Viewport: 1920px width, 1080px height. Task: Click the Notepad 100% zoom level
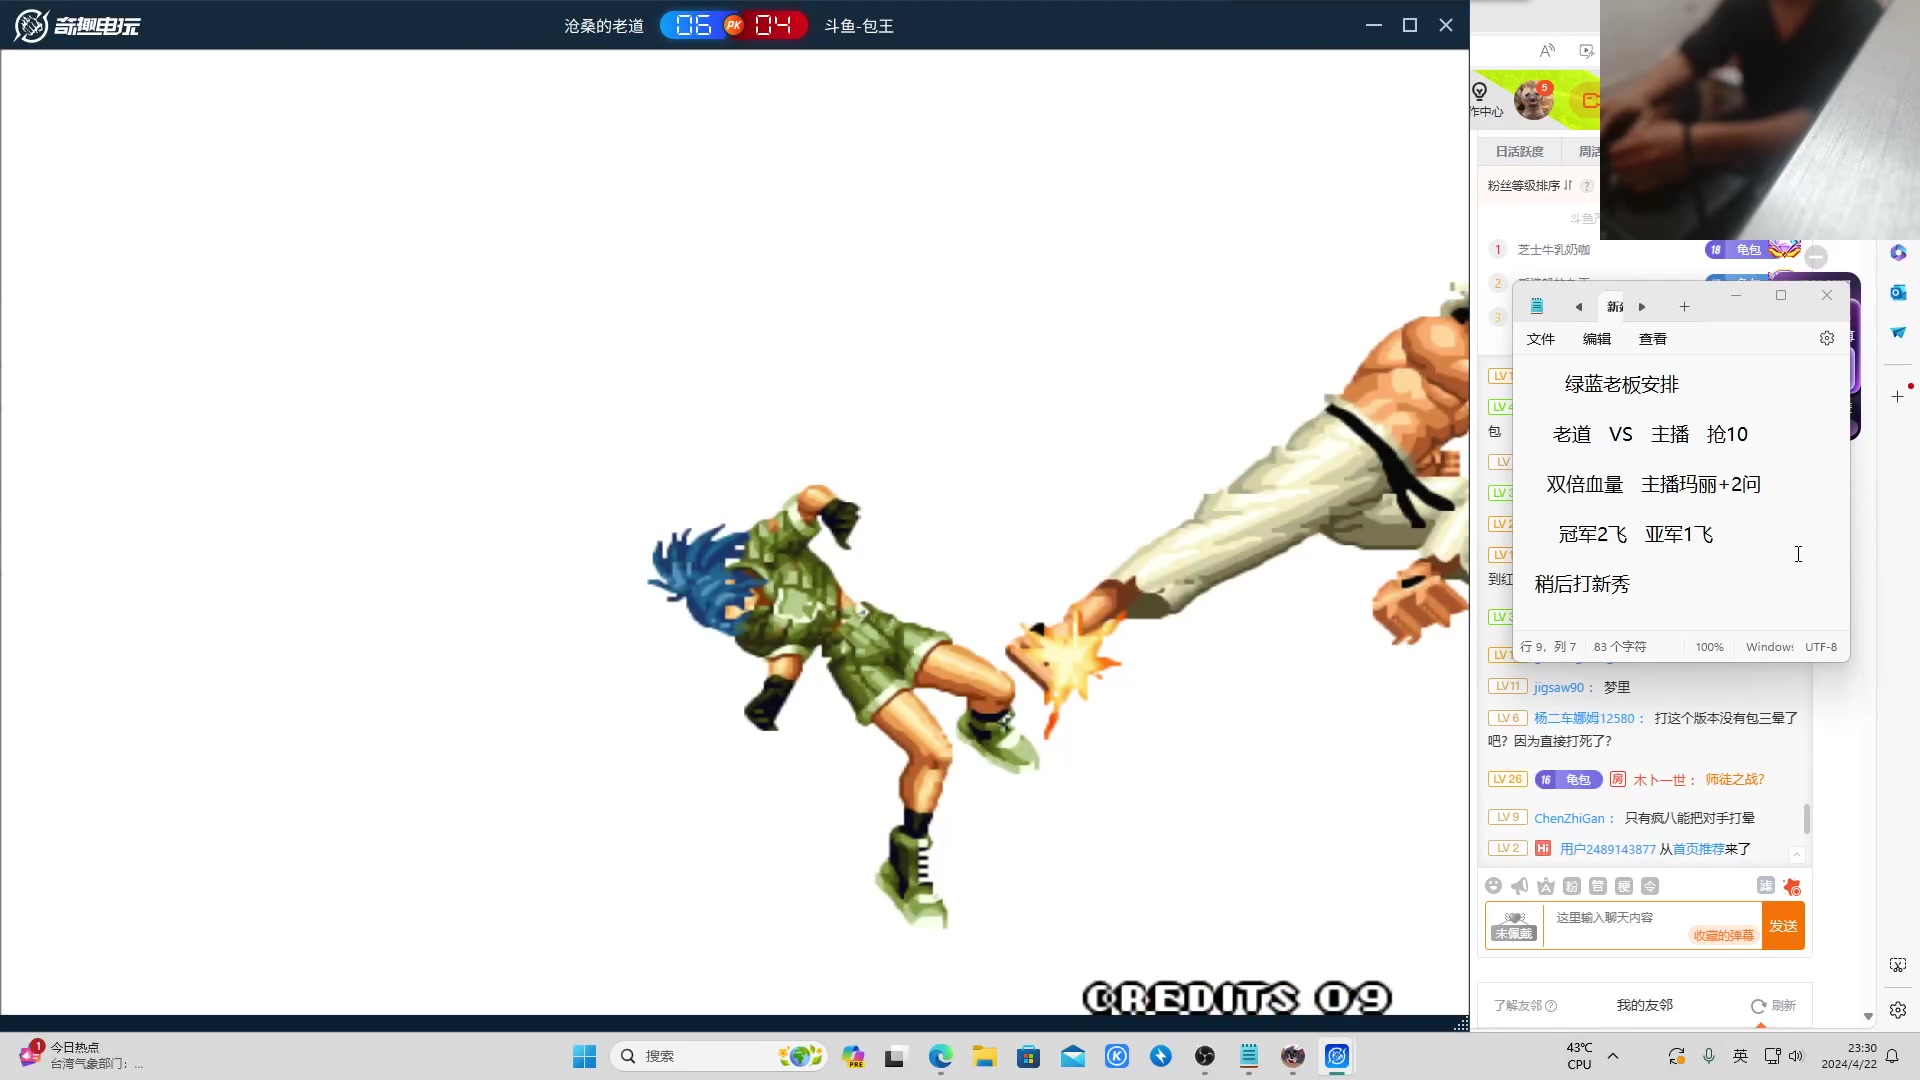pos(1709,647)
